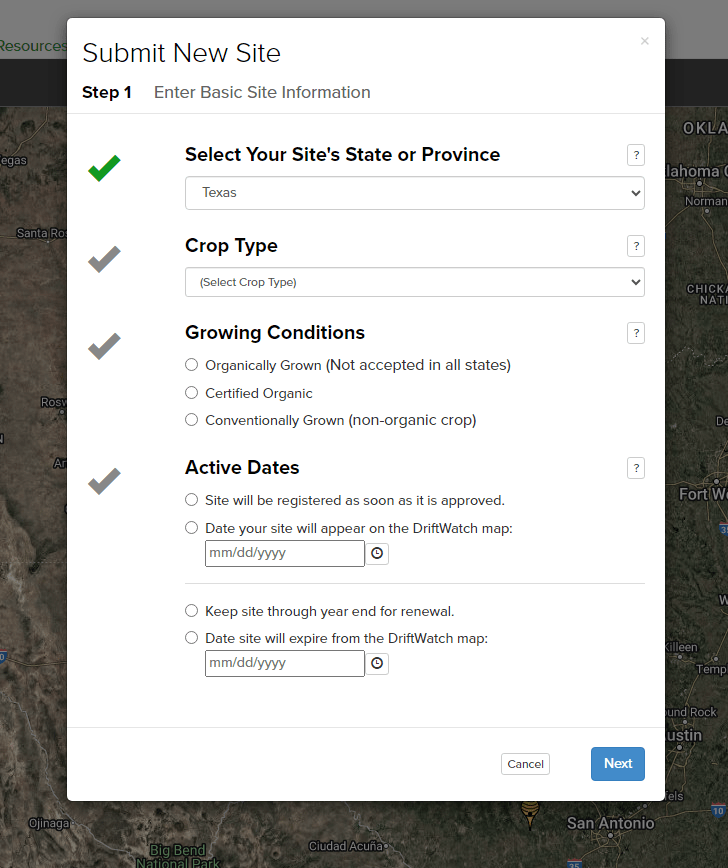Open the start date calendar picker icon

(377, 553)
